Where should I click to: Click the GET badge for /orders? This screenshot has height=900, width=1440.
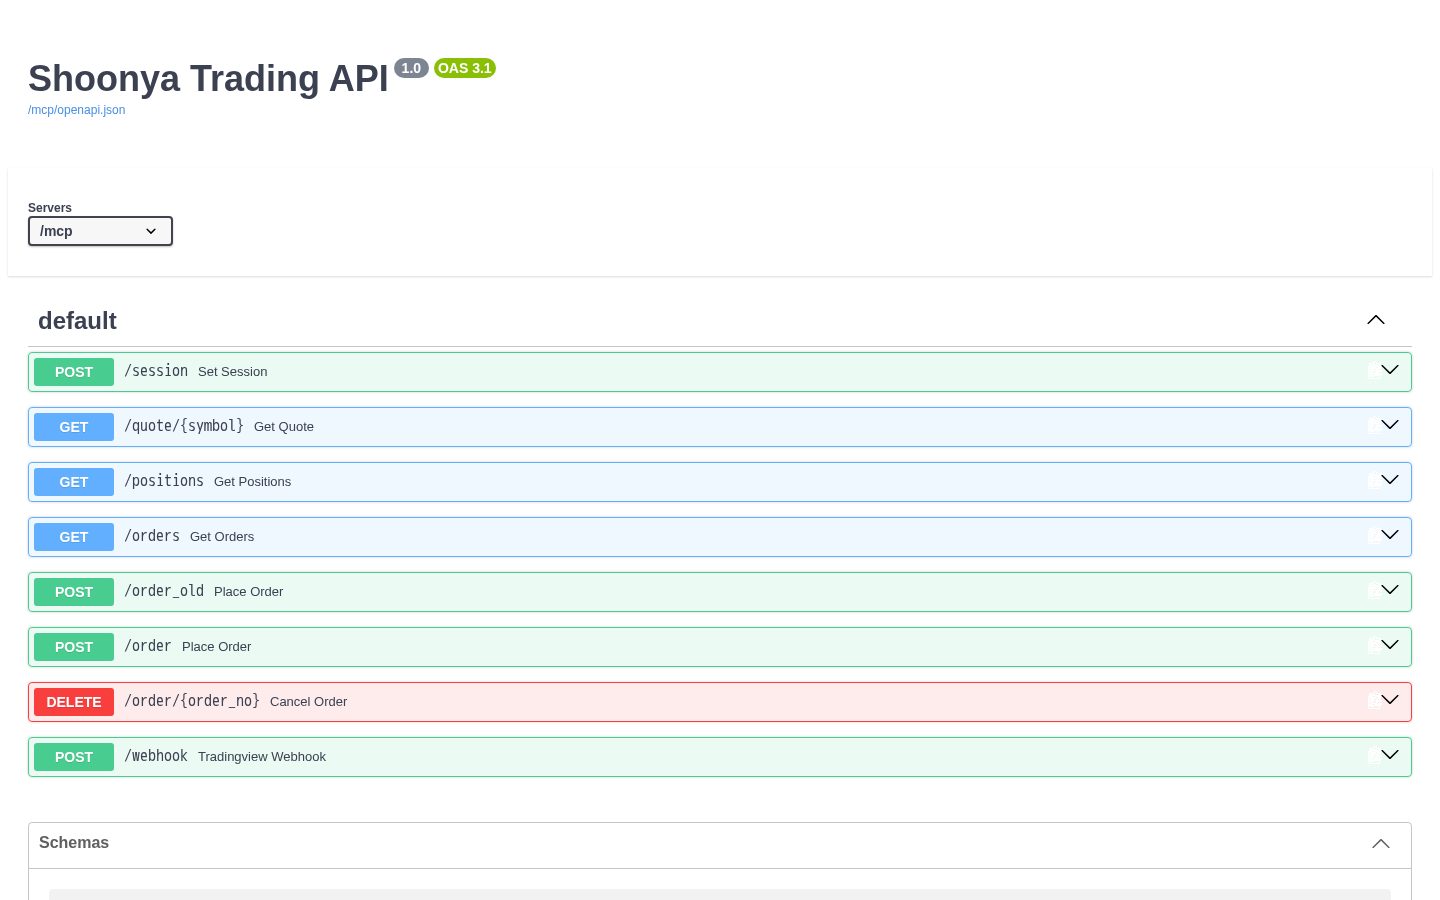coord(74,537)
